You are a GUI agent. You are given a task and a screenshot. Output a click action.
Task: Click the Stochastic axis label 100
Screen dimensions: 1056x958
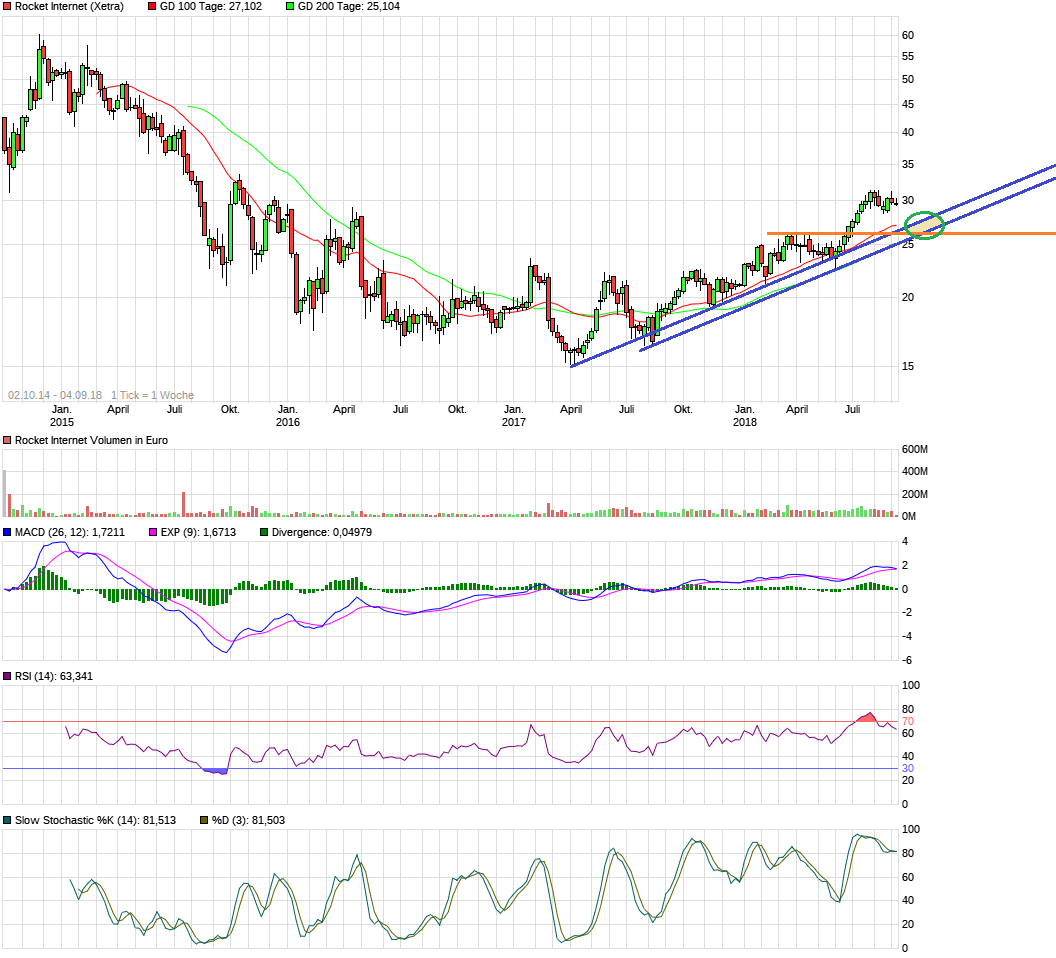tap(911, 830)
